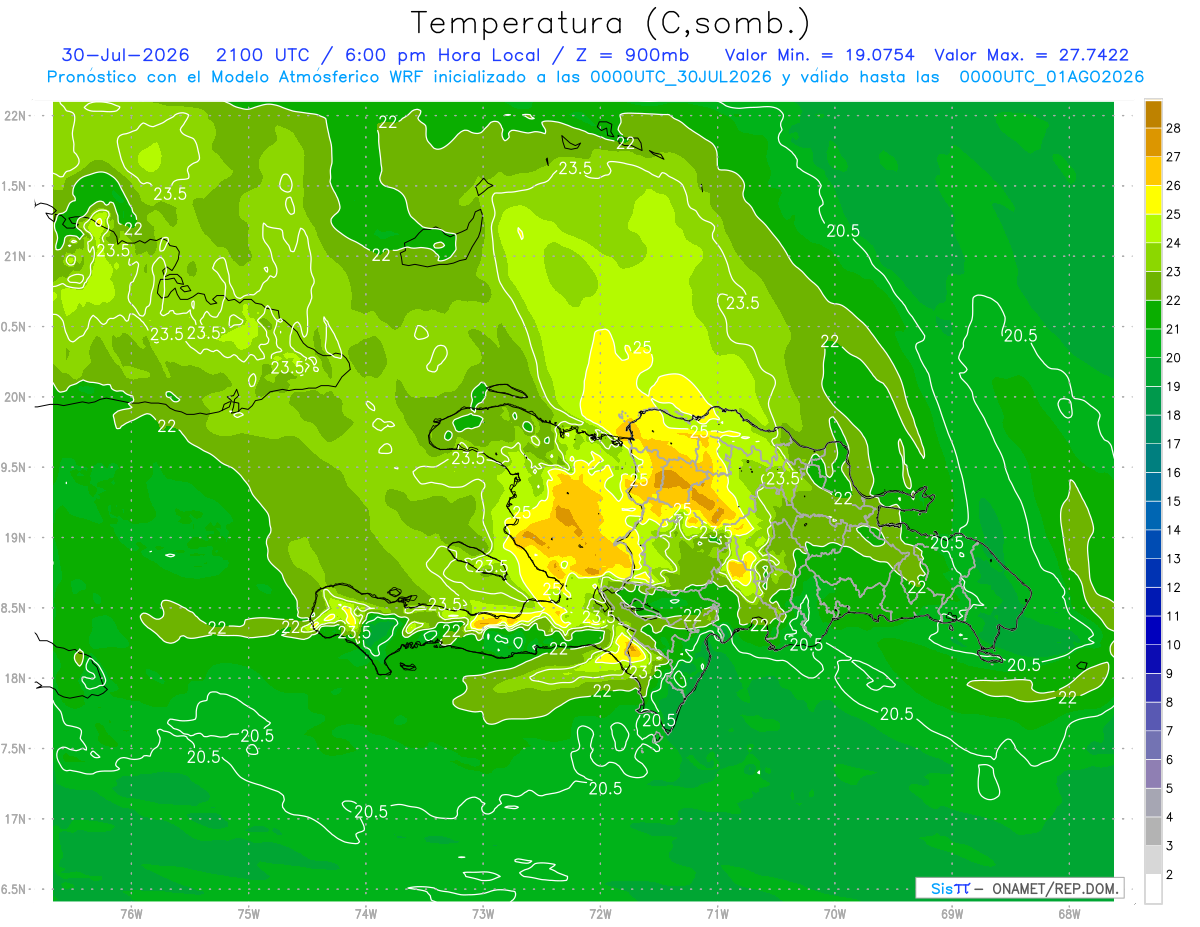1200x927 pixels.
Task: Pick the purple swatch between legend 5 and 6
Action: [1153, 774]
